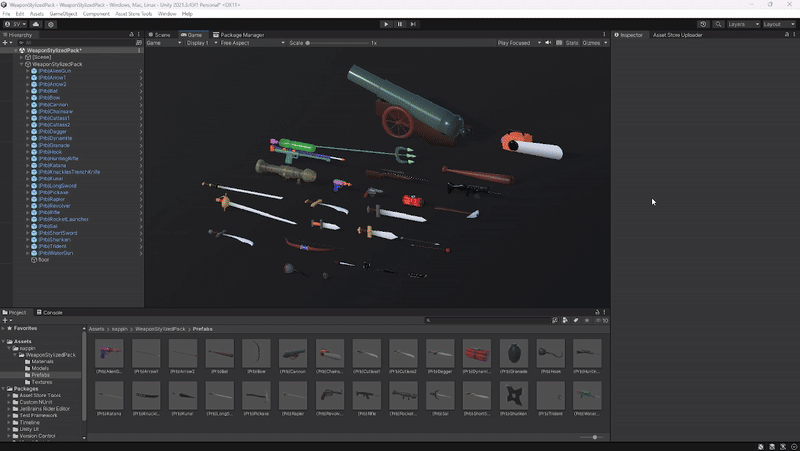Click the Project add (+) button
Viewport: 800px width, 451px height.
7,320
